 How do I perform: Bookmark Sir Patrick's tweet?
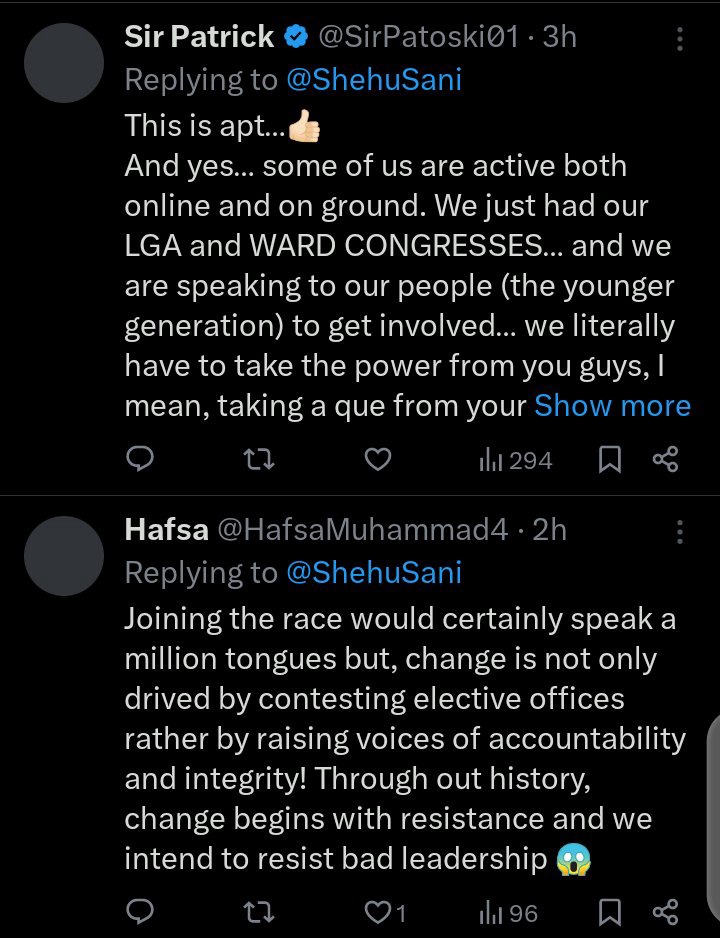pos(612,460)
